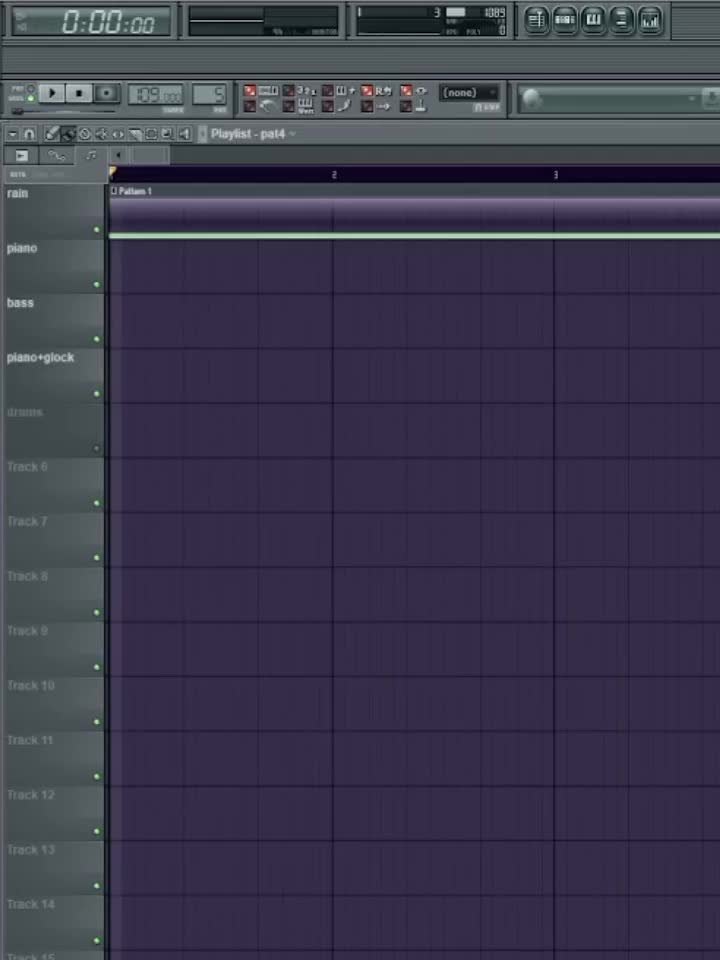The height and width of the screenshot is (960, 720).
Task: Open the playlist options menu arrow
Action: [13, 133]
